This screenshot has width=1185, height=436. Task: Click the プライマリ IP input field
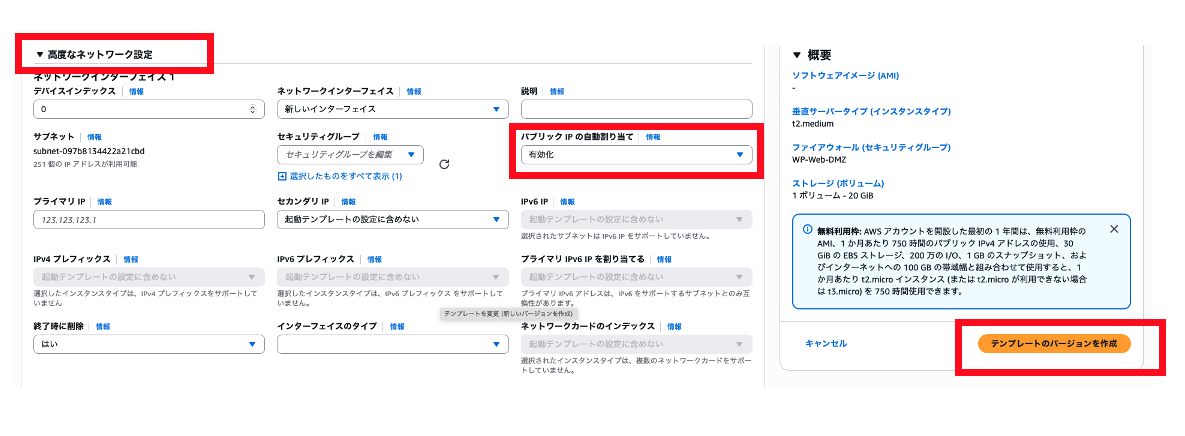tap(149, 219)
